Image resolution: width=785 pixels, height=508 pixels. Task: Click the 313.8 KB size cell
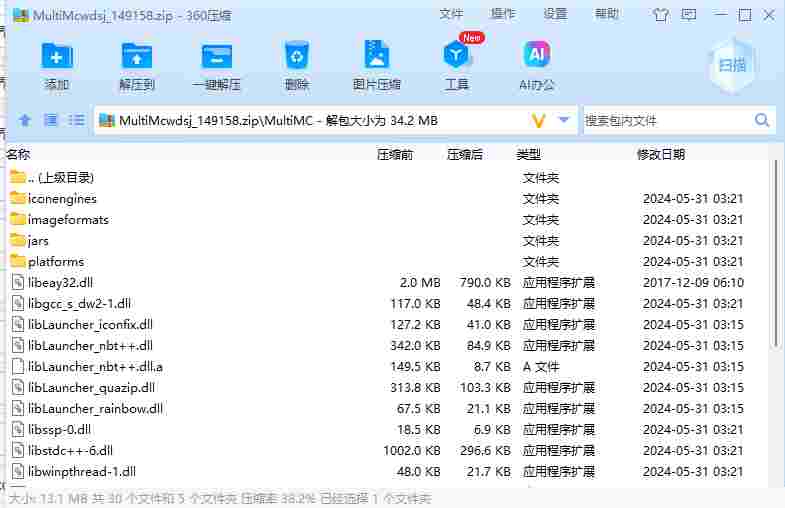pyautogui.click(x=415, y=387)
